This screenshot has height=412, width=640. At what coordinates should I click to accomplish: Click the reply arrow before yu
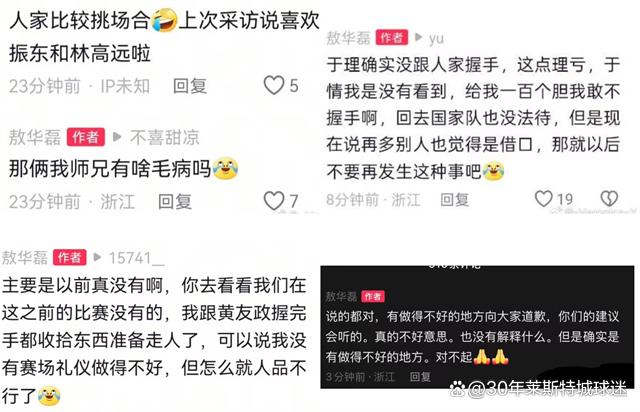(418, 38)
